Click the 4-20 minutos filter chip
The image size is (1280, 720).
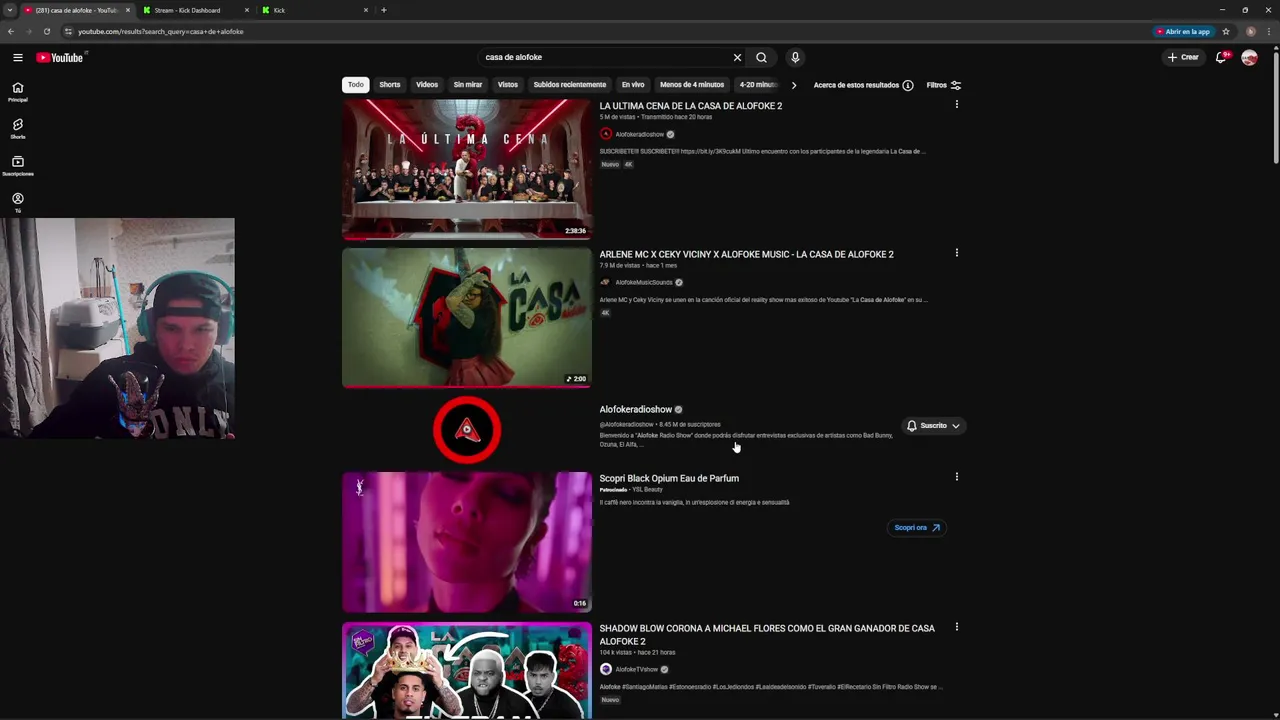pos(758,85)
